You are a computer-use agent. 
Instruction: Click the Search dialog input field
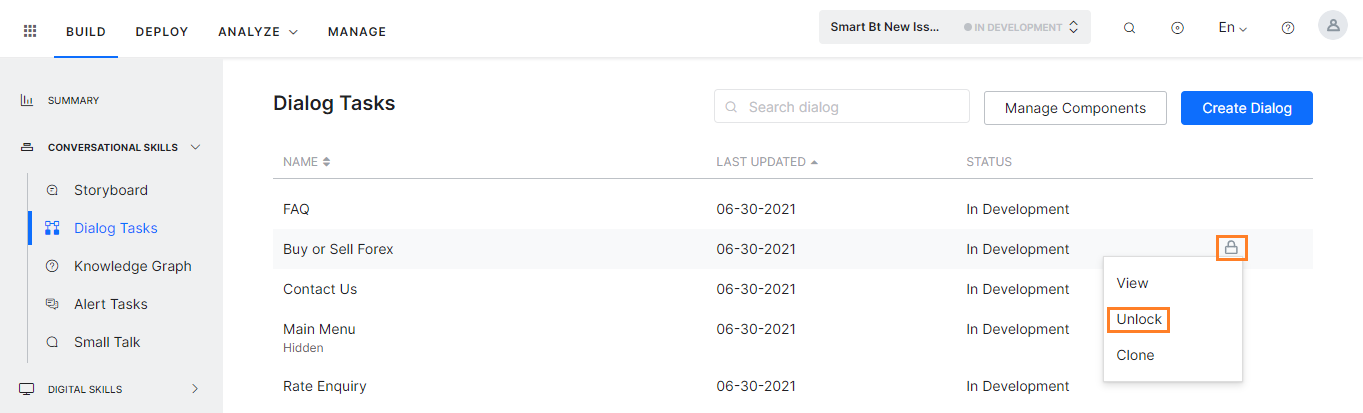tap(850, 107)
